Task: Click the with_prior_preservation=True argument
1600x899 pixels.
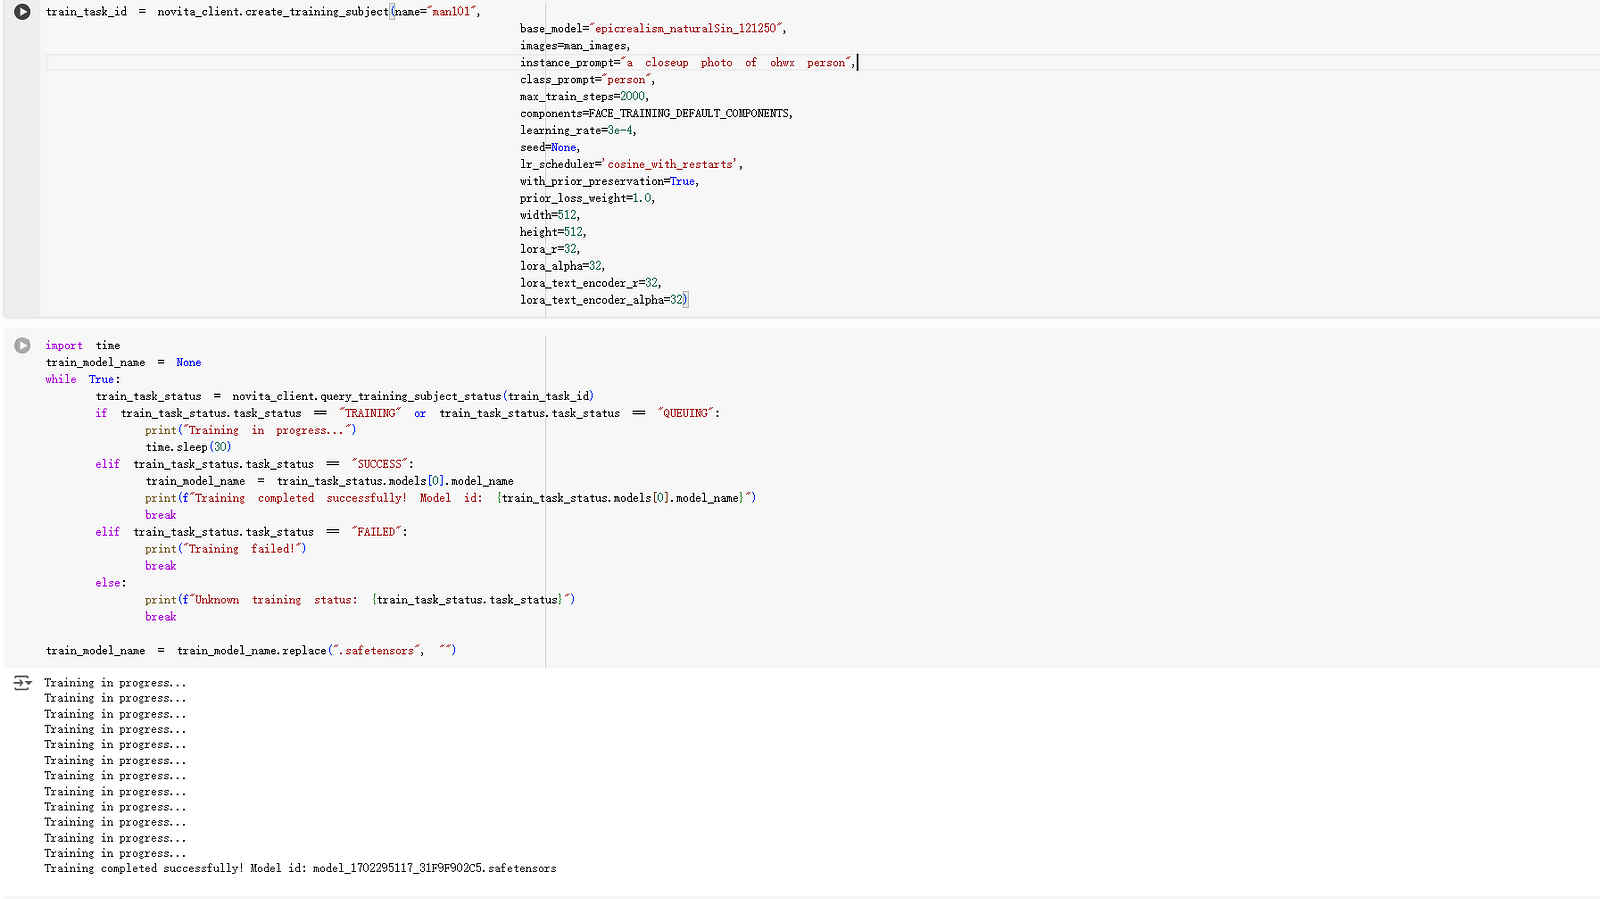Action: coord(609,182)
